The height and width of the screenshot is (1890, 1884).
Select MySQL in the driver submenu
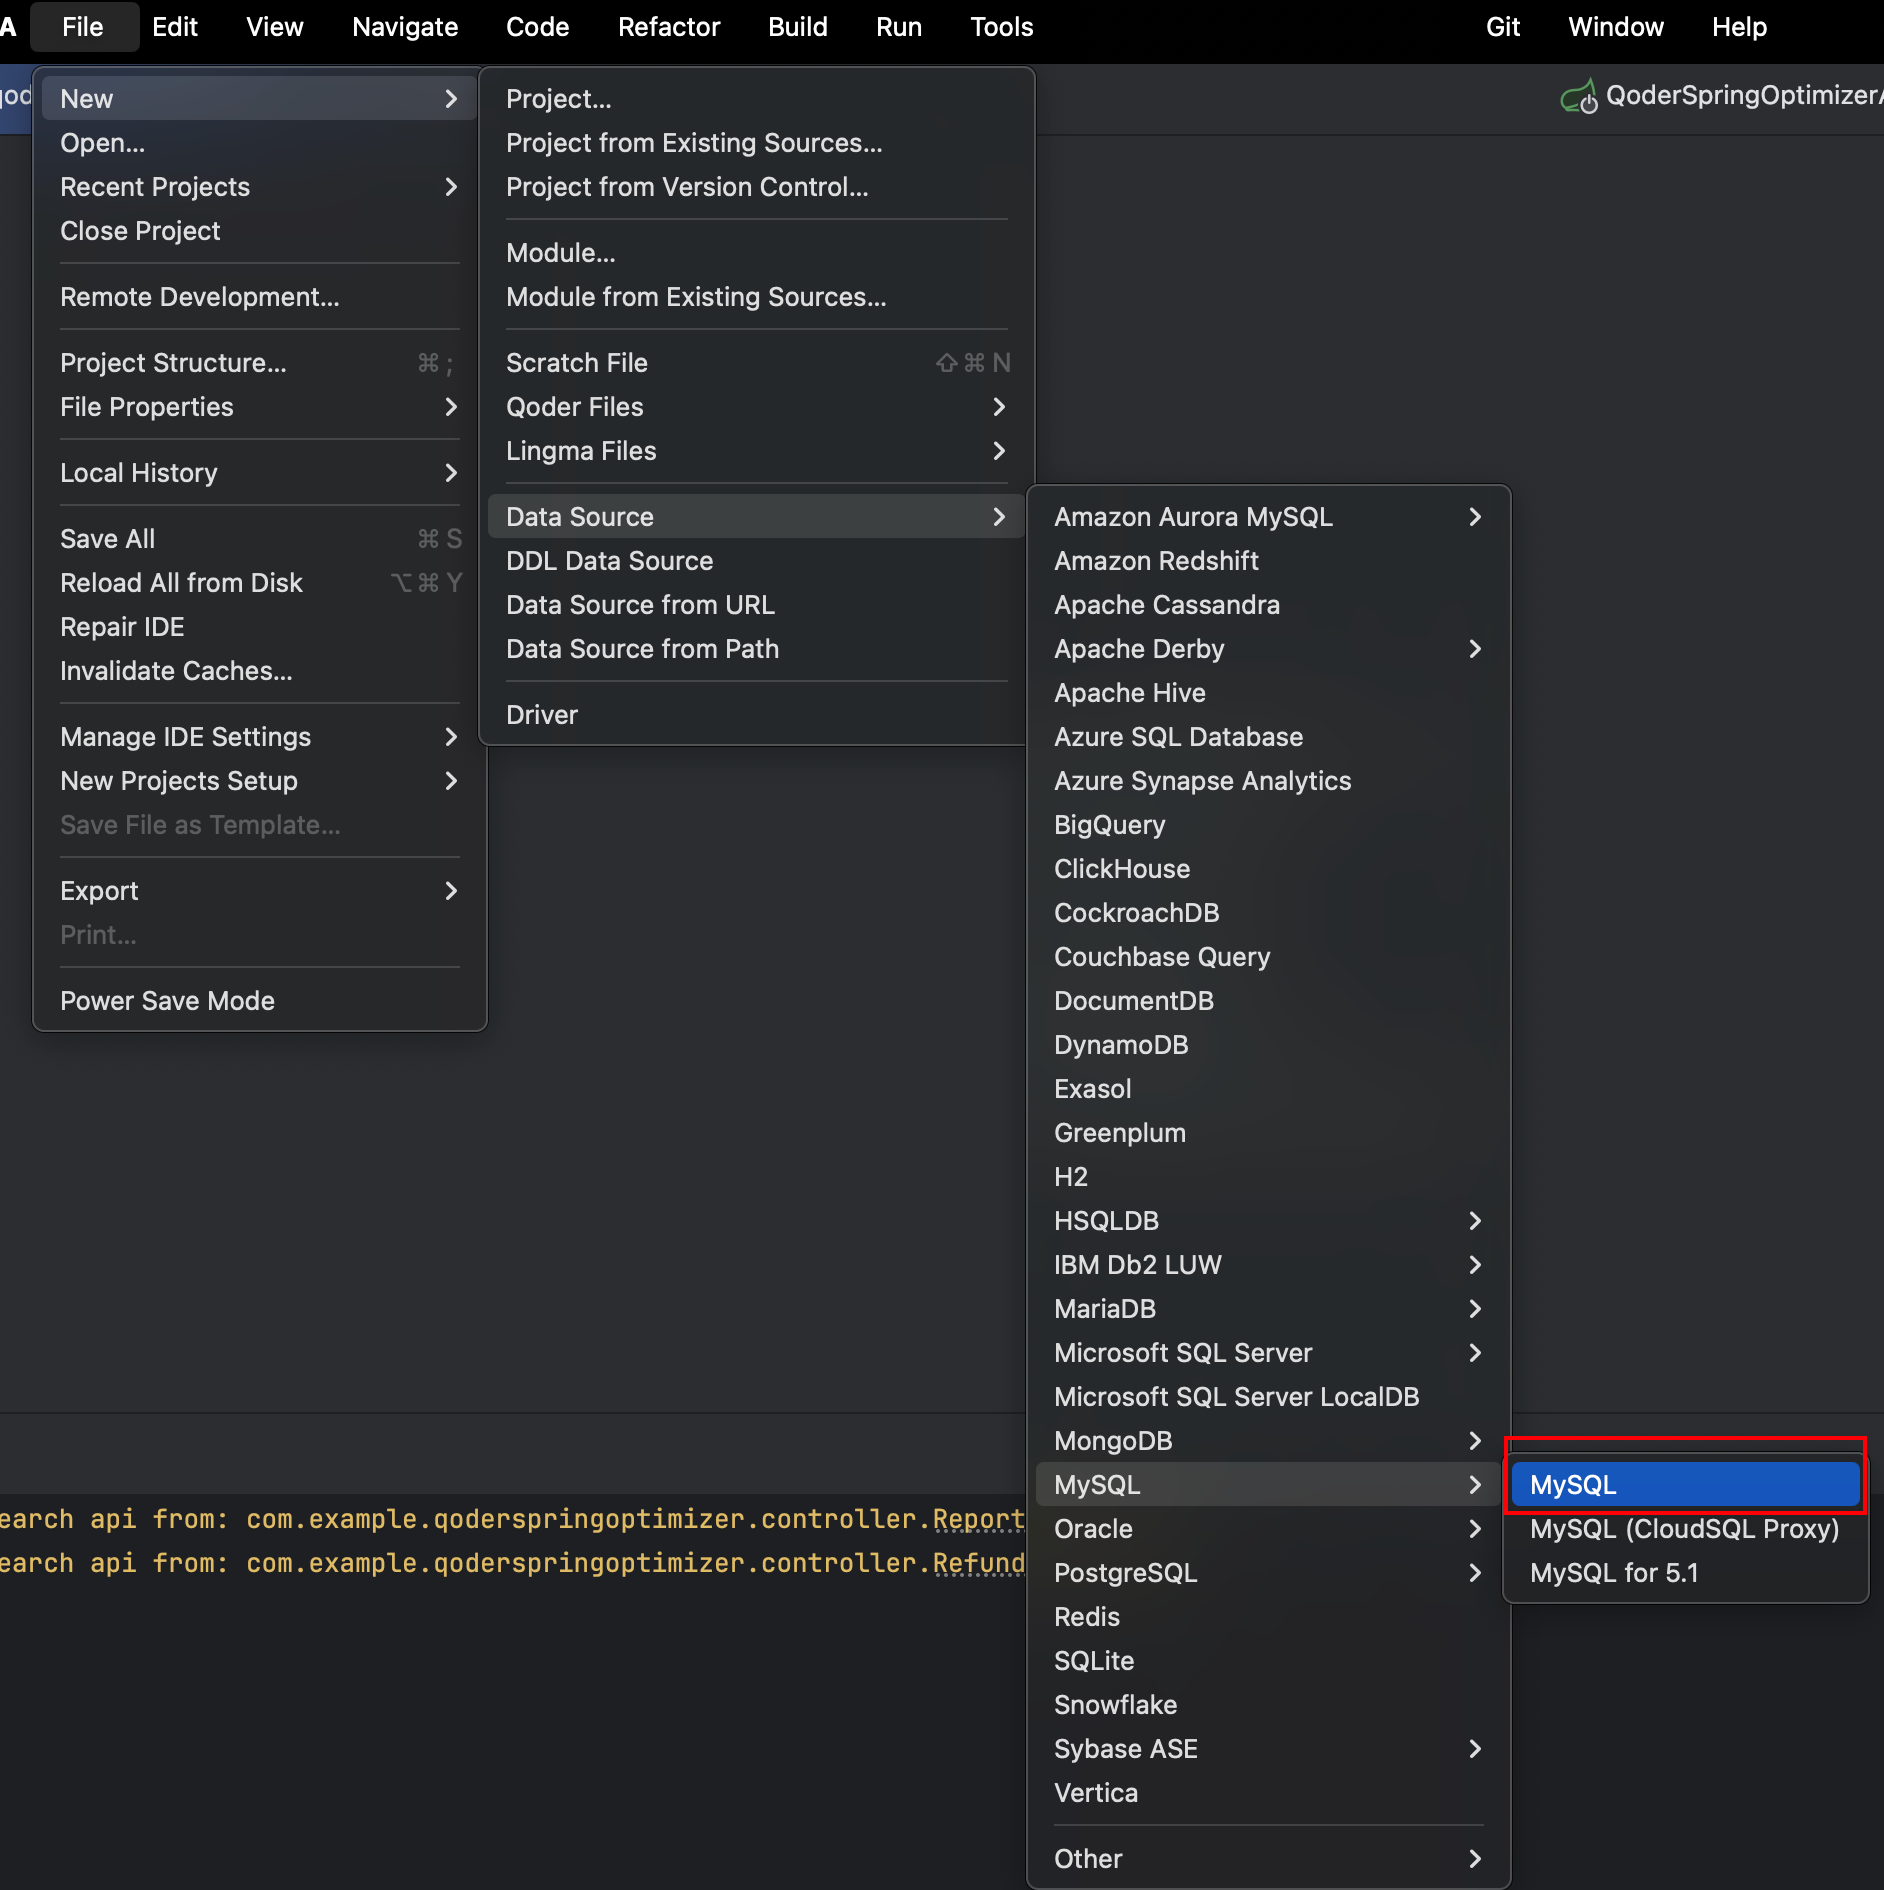point(1684,1485)
